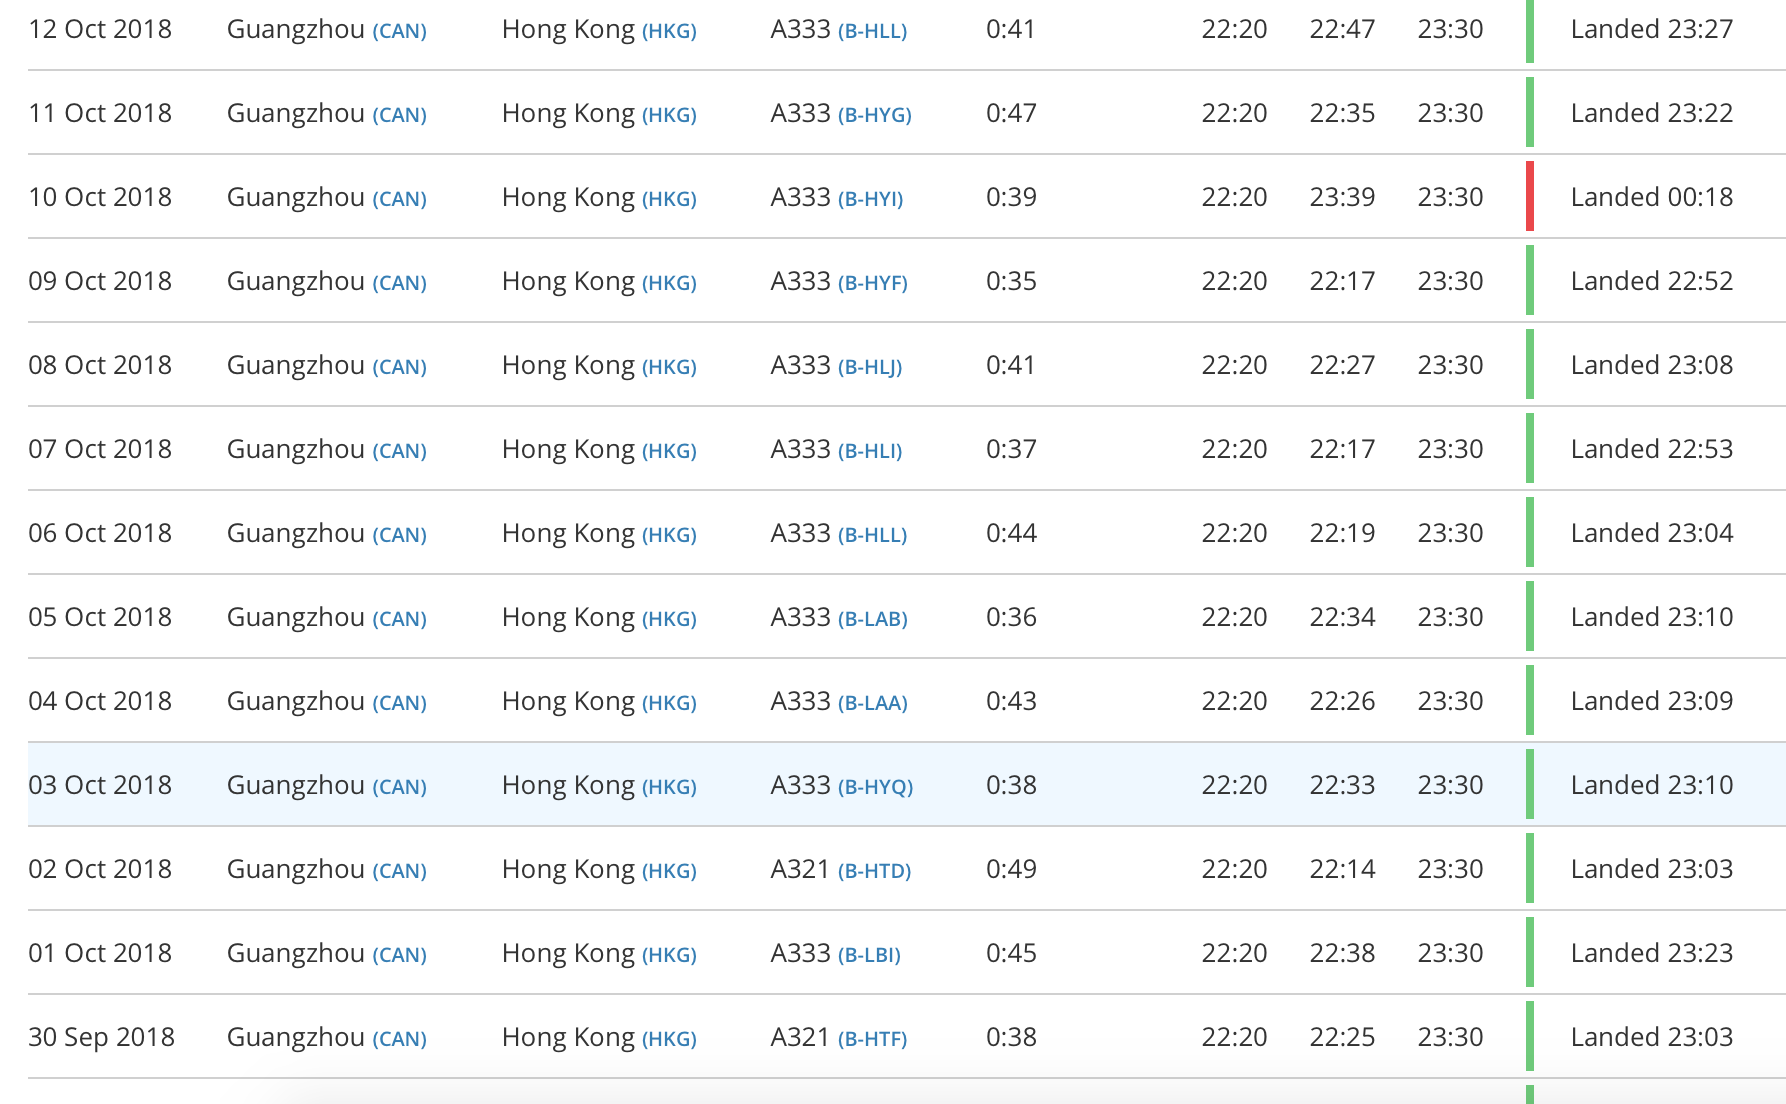Open aircraft registration B-HYQ link

coord(875,787)
